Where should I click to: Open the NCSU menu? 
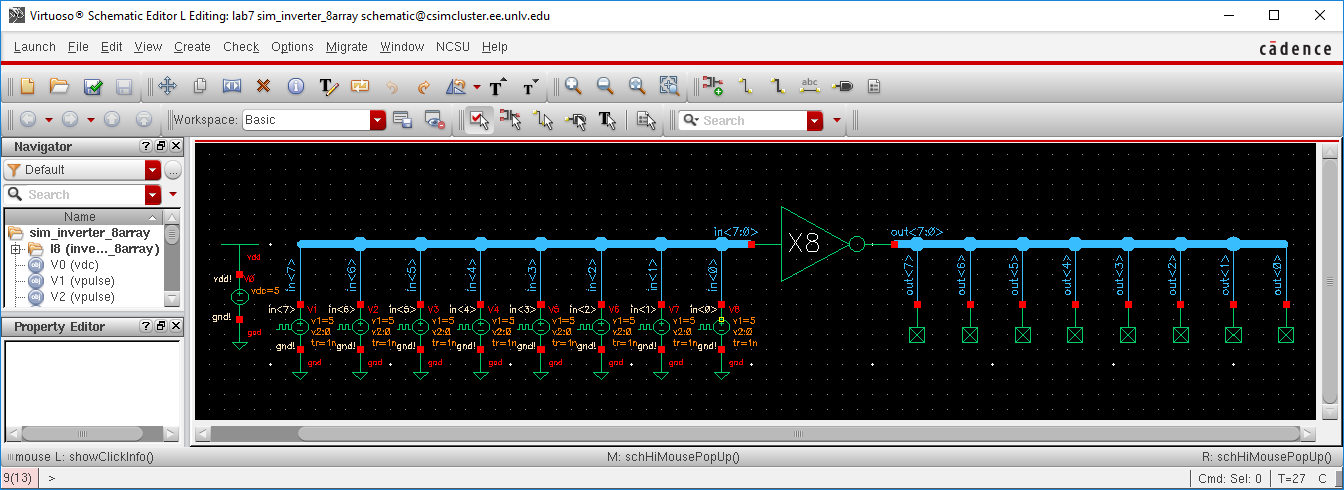point(453,47)
